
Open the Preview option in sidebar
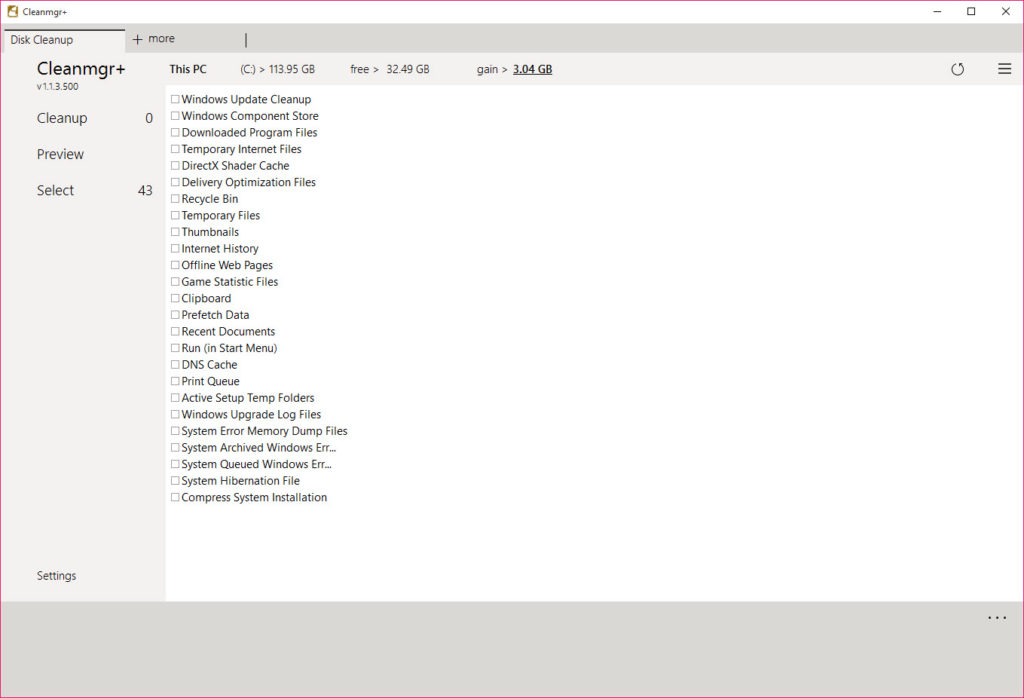point(60,154)
